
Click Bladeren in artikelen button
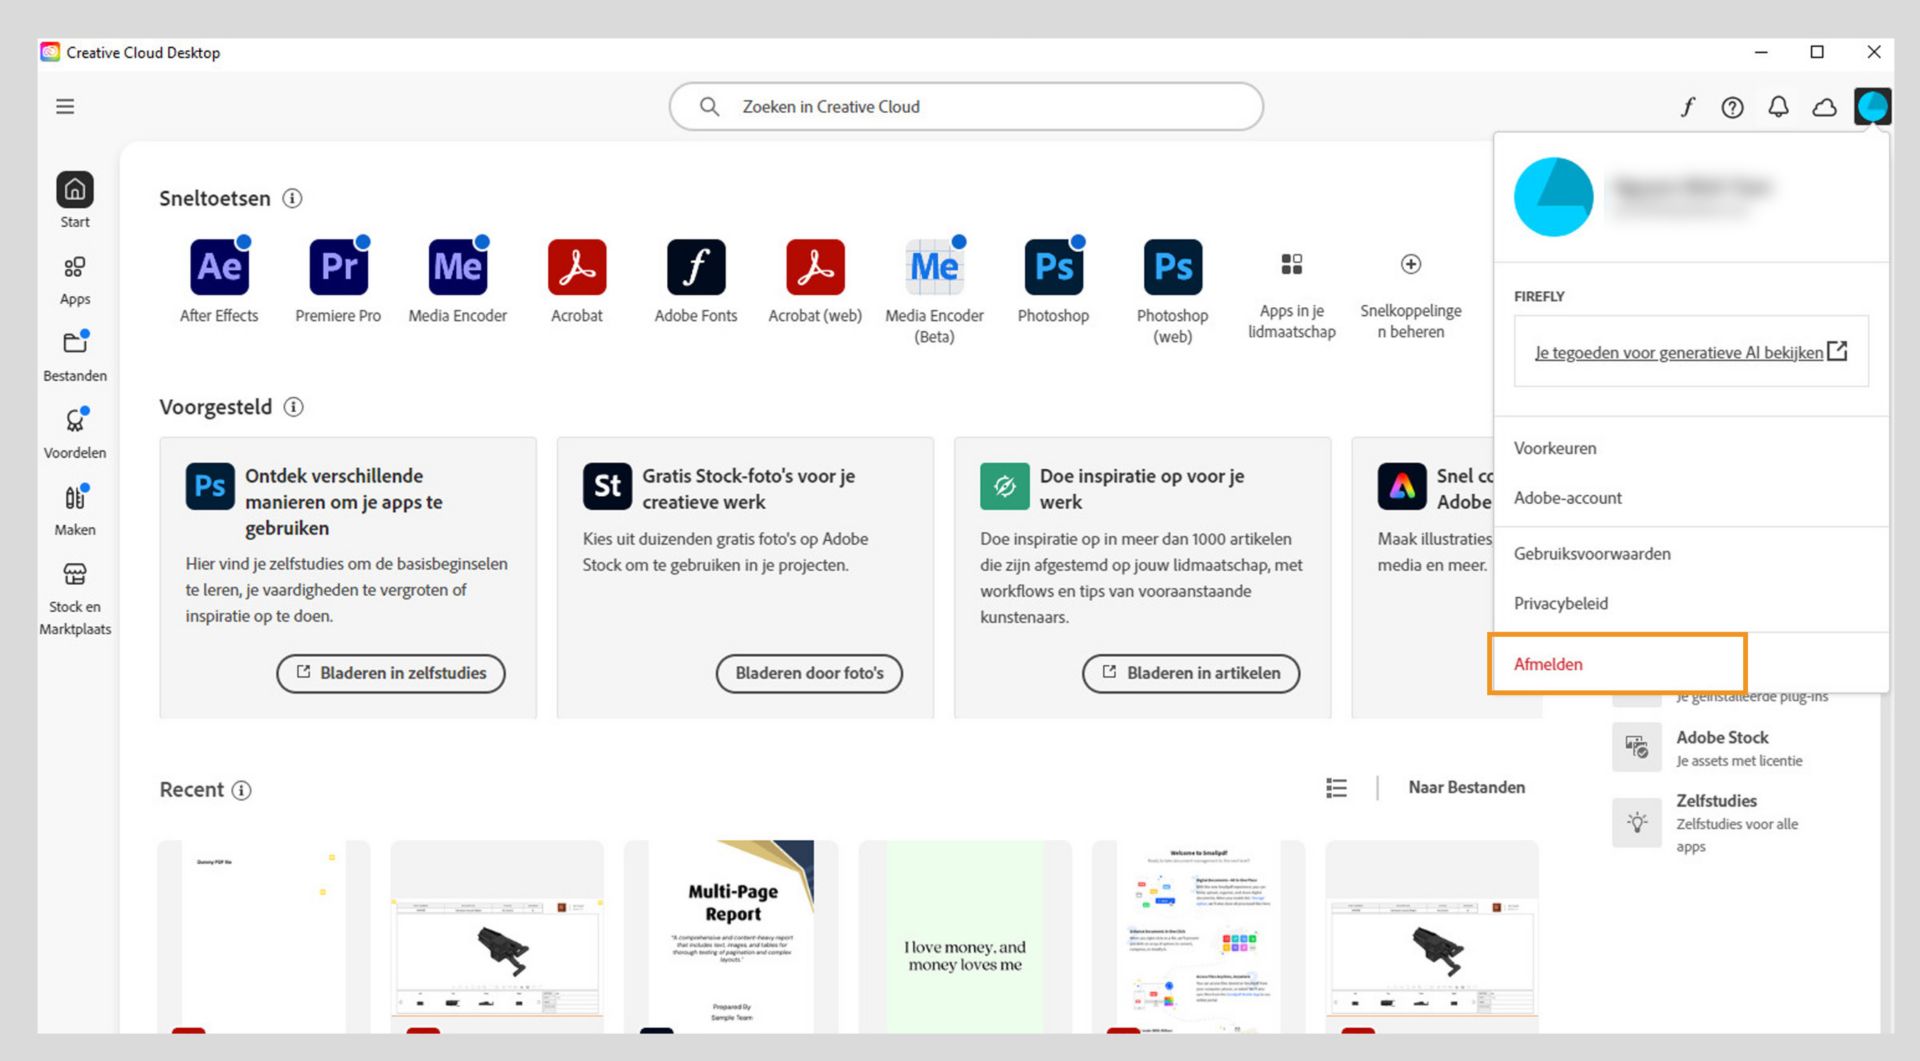point(1191,673)
